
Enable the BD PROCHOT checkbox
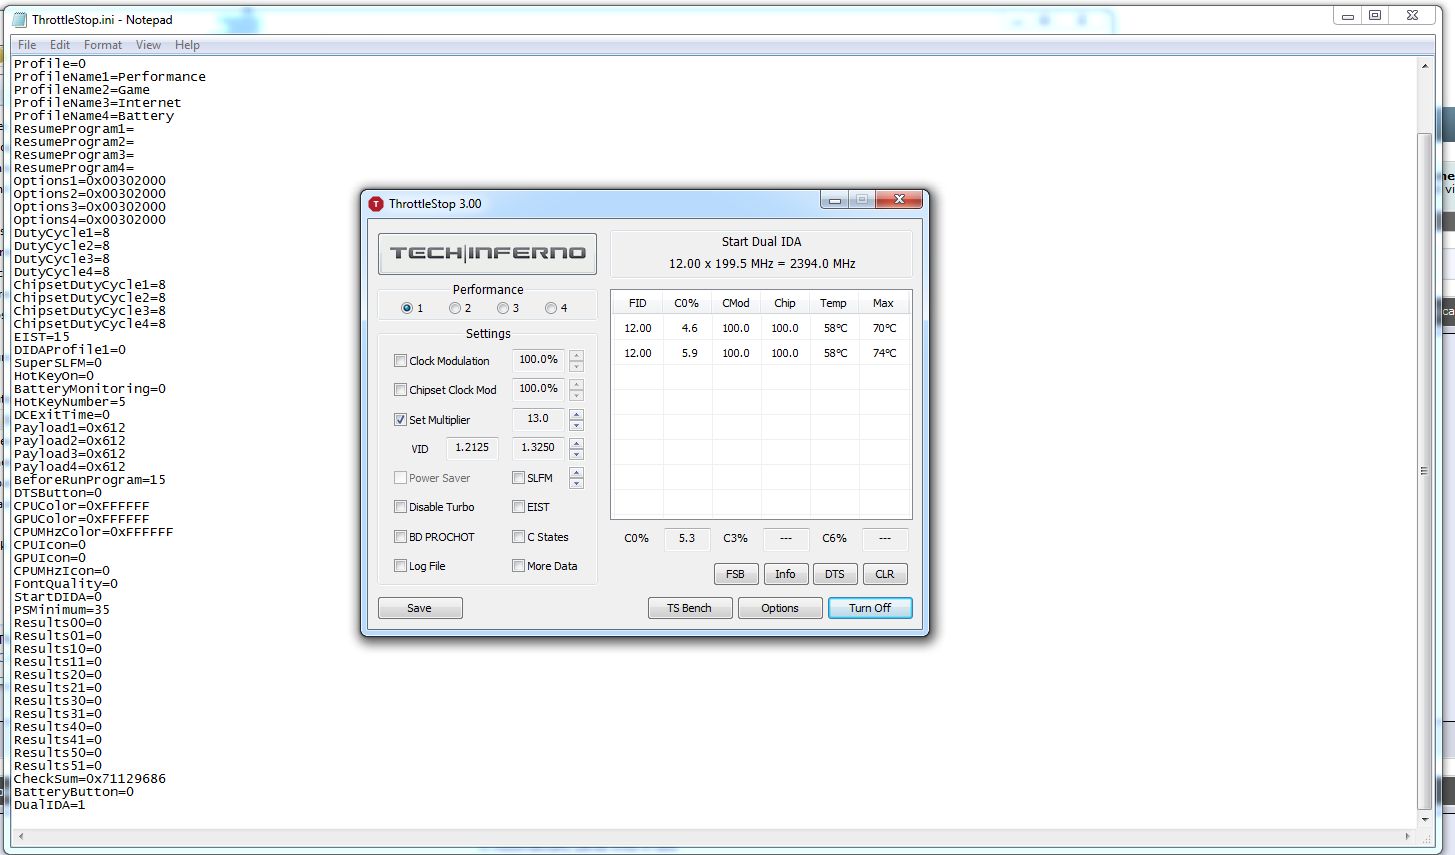400,537
